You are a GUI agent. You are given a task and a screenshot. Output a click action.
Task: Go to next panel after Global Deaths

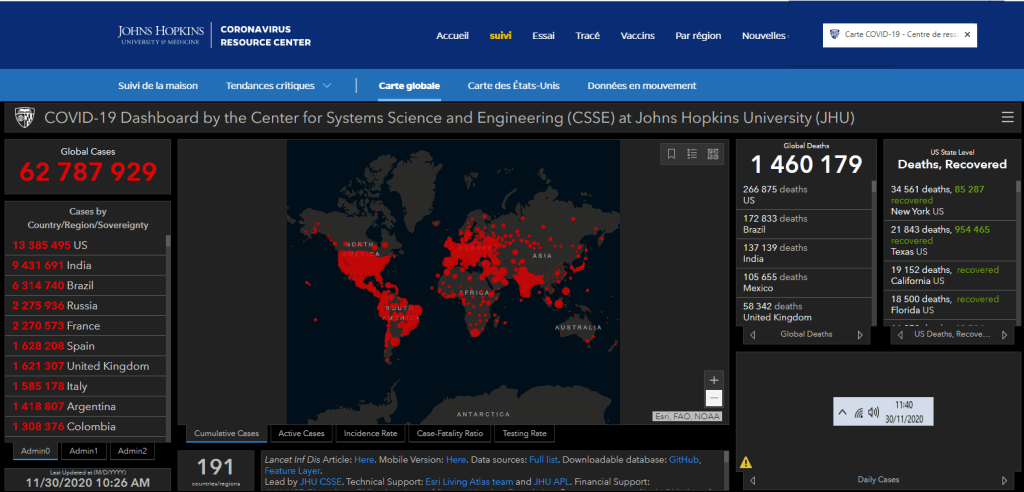click(860, 334)
